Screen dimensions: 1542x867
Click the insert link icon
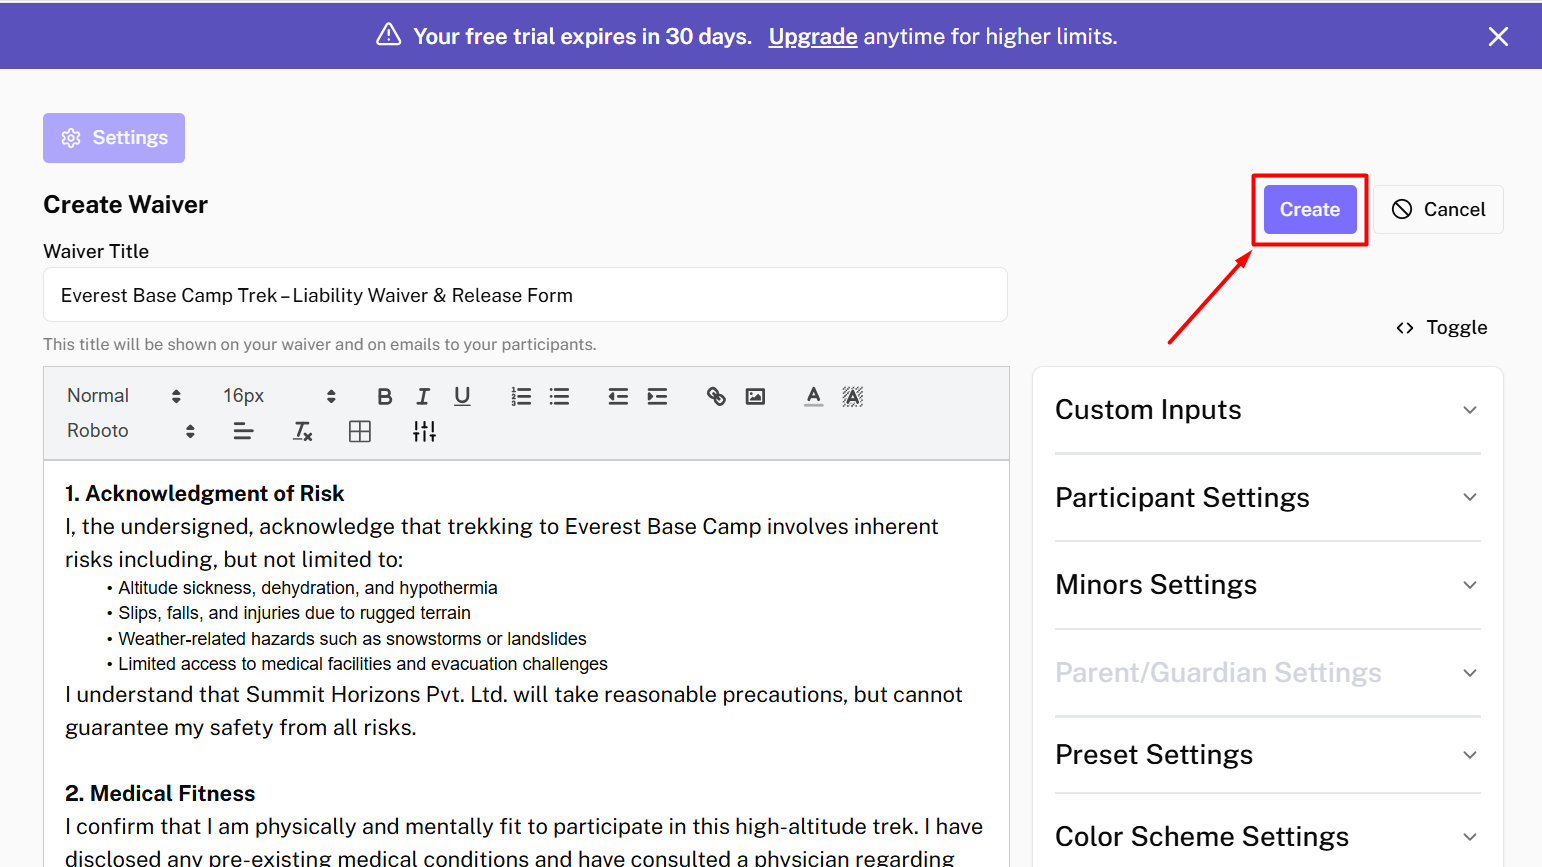pos(716,397)
